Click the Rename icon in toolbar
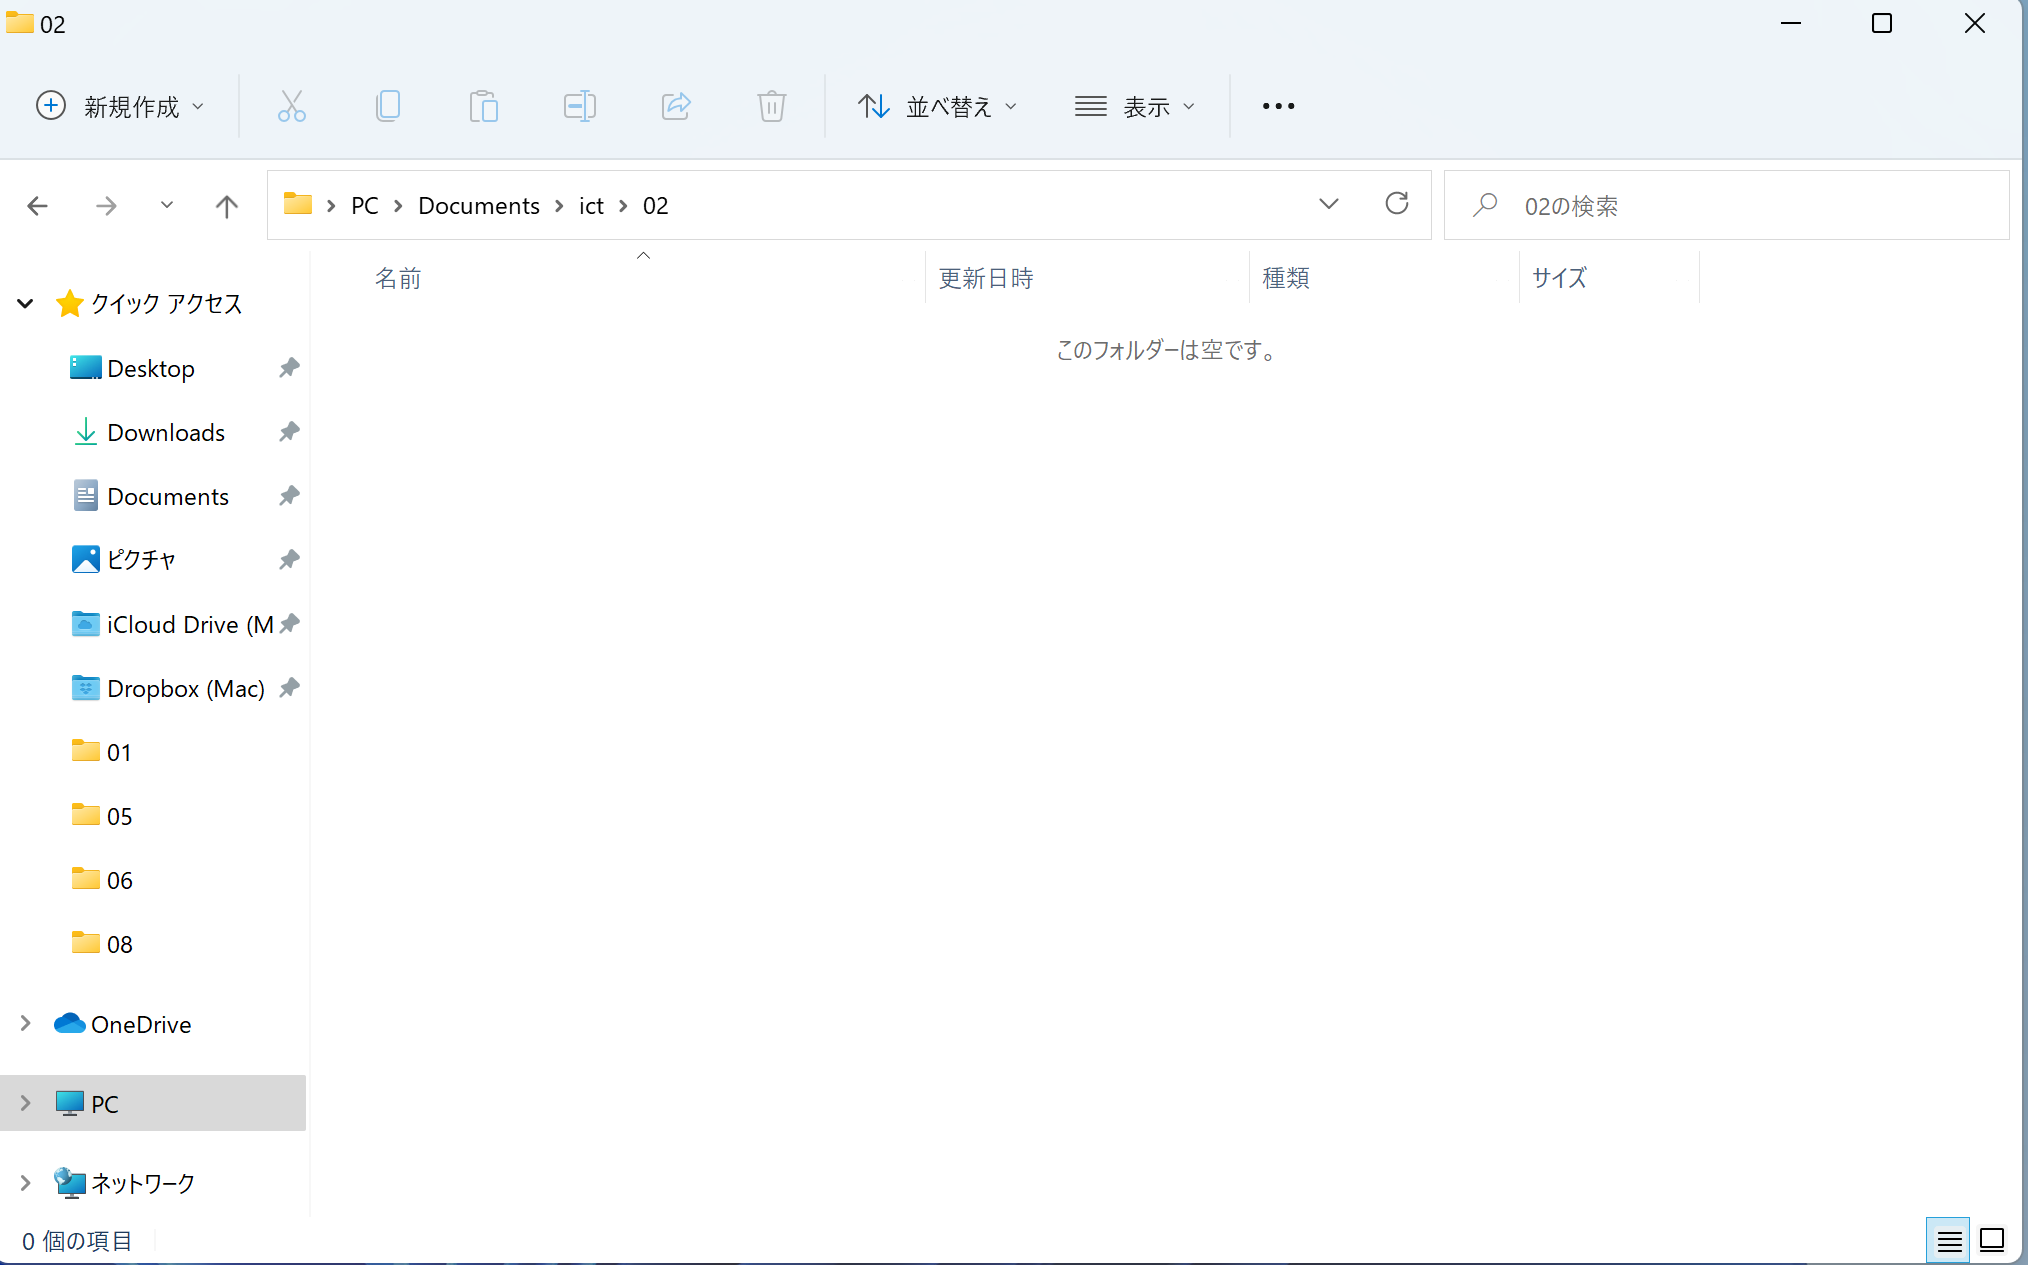The height and width of the screenshot is (1265, 2028). (x=579, y=106)
